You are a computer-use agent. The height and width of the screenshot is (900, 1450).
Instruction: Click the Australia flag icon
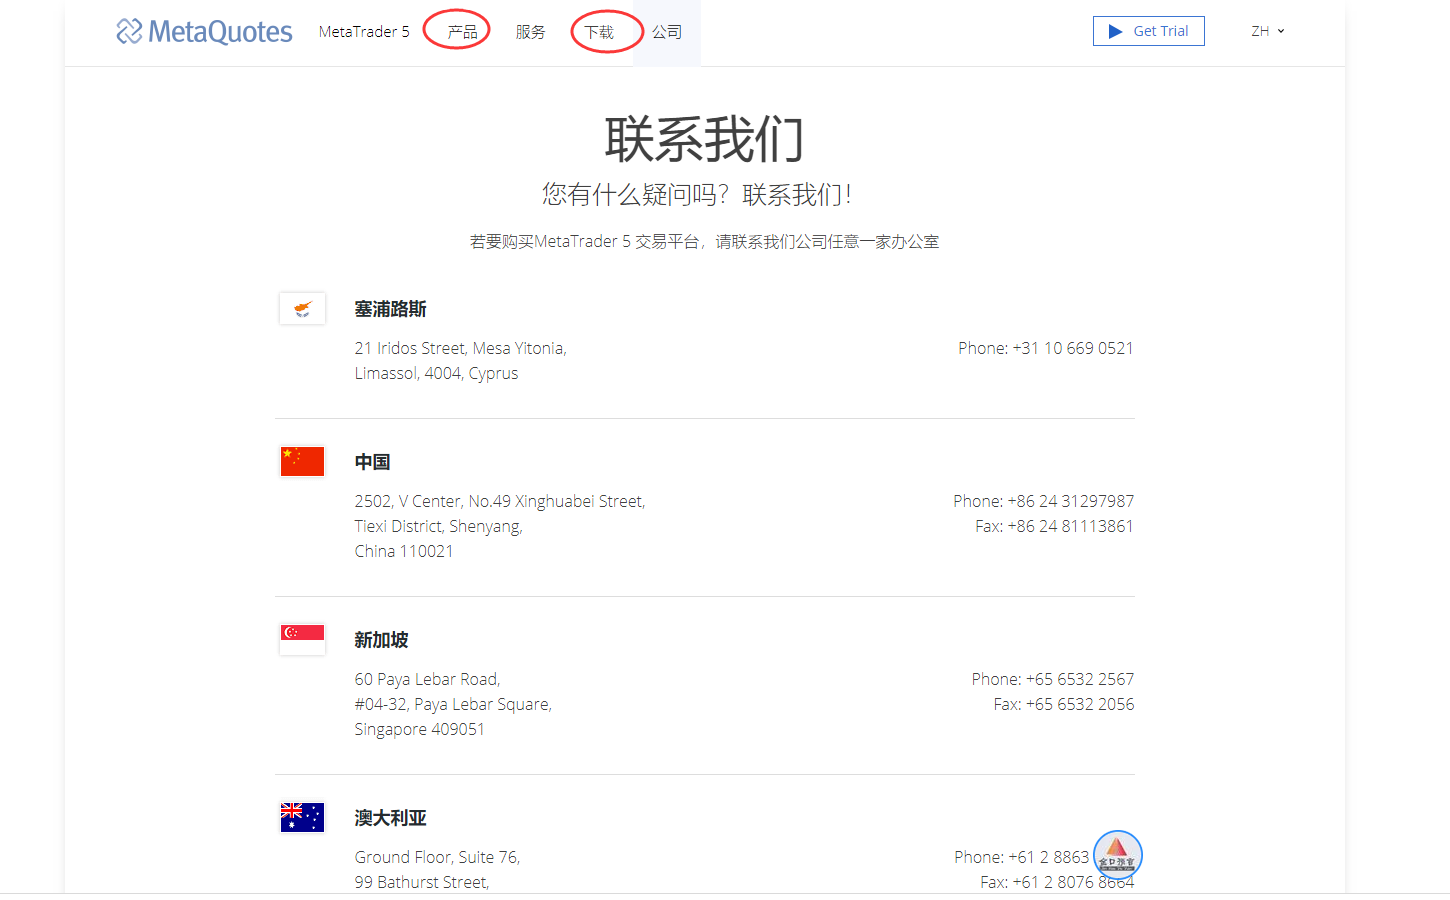click(302, 817)
